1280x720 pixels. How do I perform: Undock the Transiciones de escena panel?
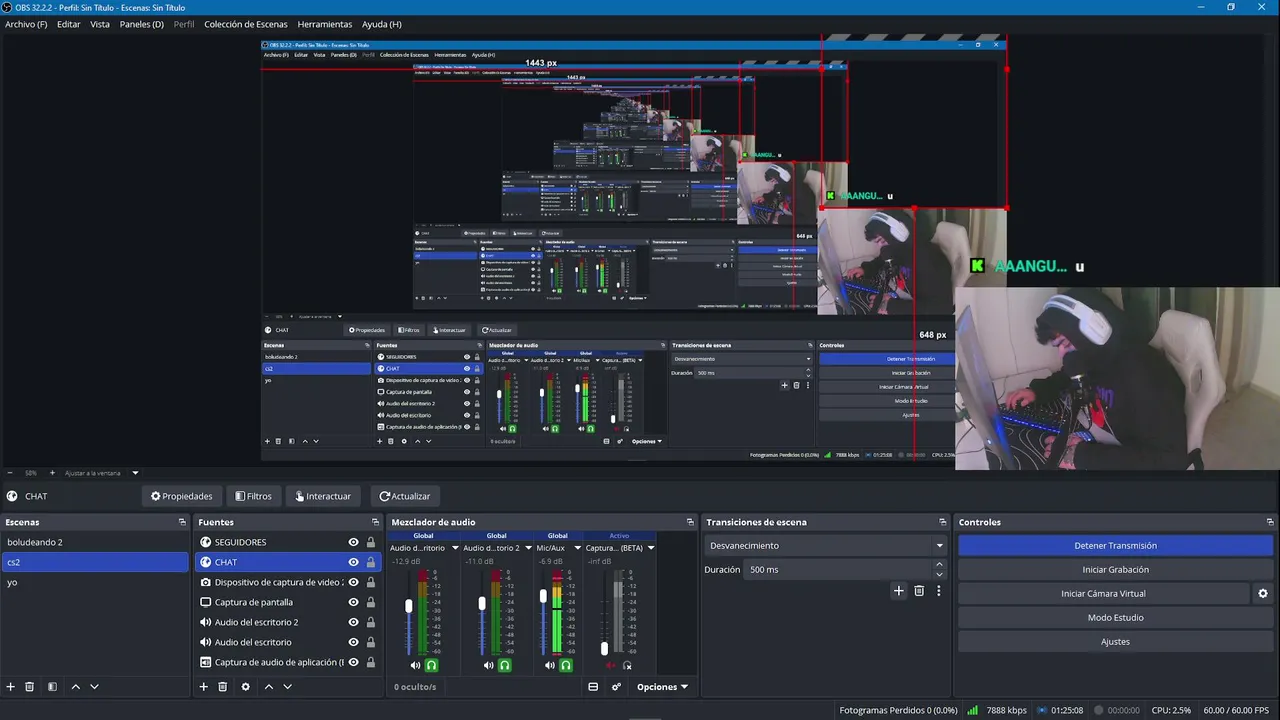(942, 522)
